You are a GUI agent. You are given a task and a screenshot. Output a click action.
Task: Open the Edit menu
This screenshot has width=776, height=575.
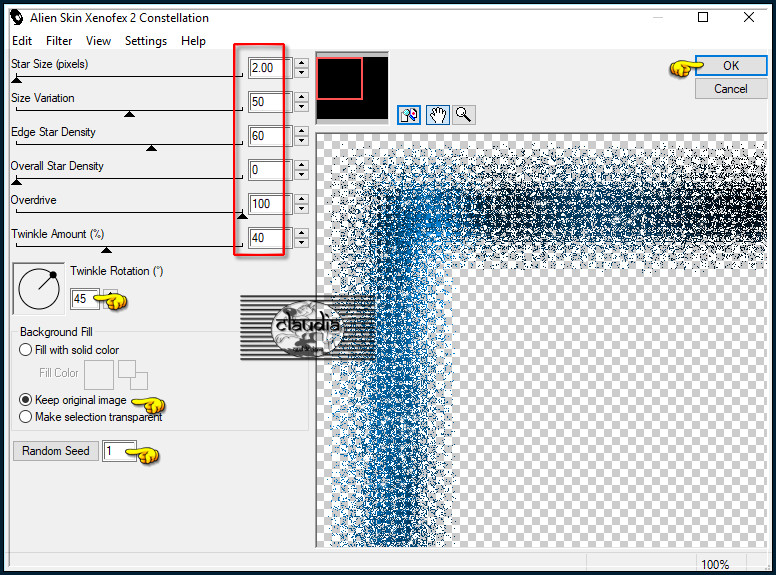click(22, 41)
